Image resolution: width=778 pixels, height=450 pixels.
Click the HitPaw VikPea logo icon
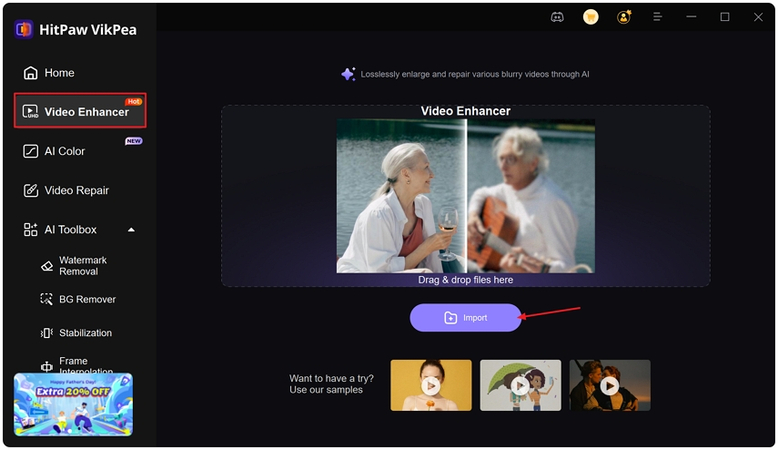[x=24, y=29]
